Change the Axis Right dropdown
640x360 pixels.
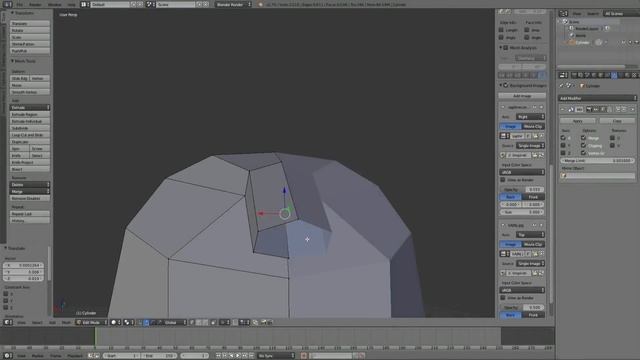(530, 117)
